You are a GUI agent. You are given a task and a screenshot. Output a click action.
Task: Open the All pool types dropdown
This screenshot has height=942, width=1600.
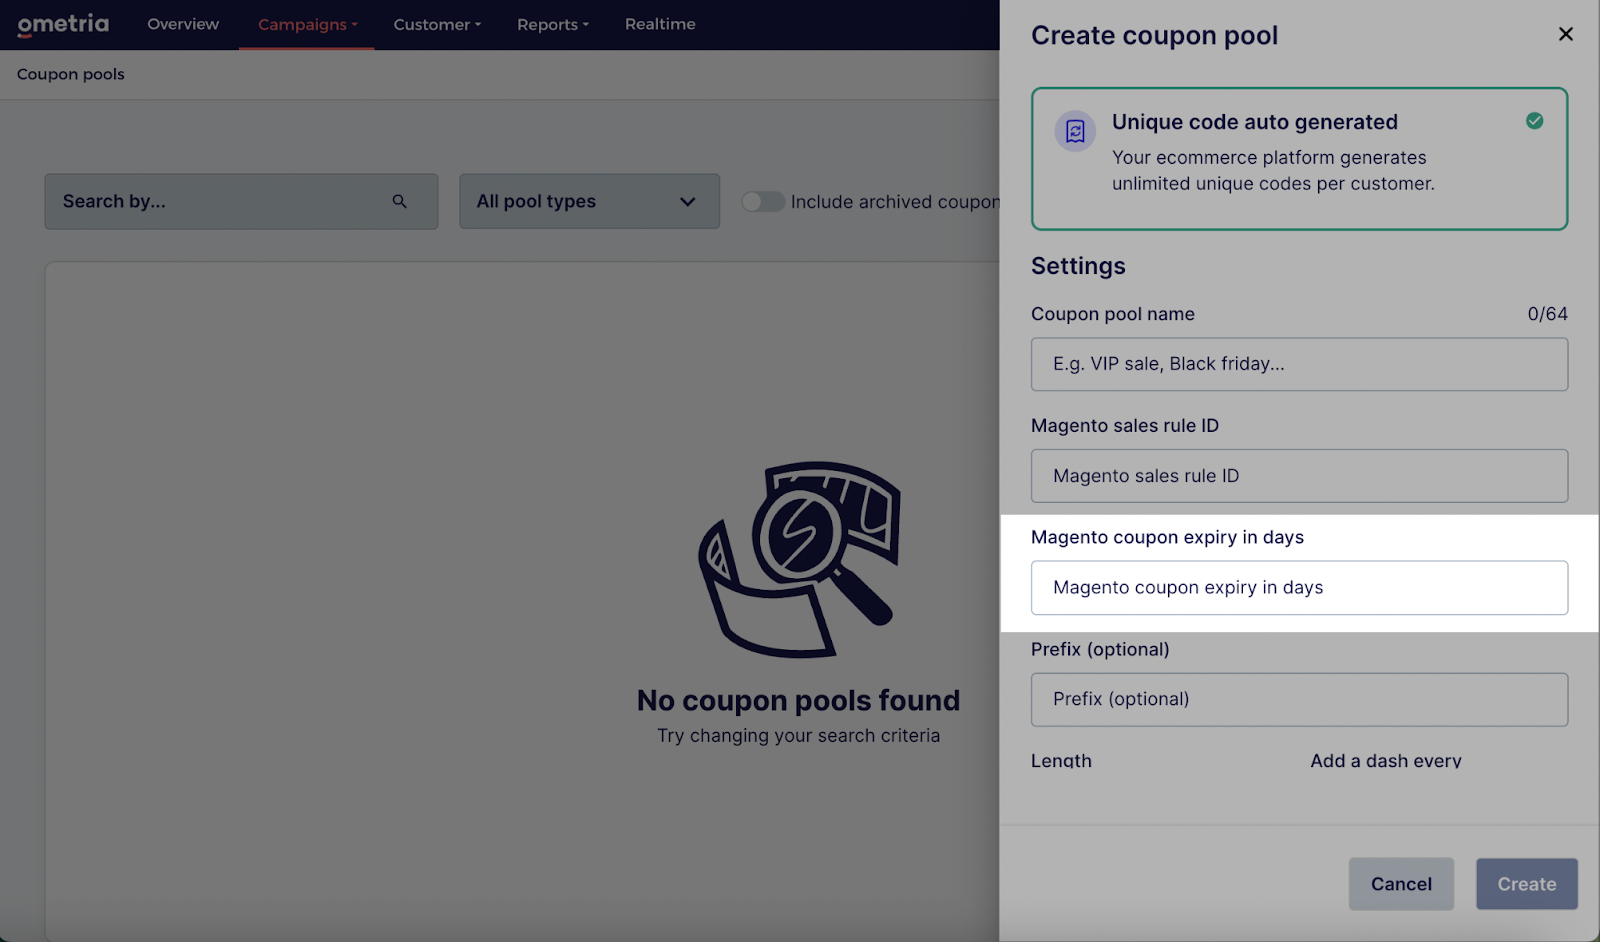click(589, 201)
